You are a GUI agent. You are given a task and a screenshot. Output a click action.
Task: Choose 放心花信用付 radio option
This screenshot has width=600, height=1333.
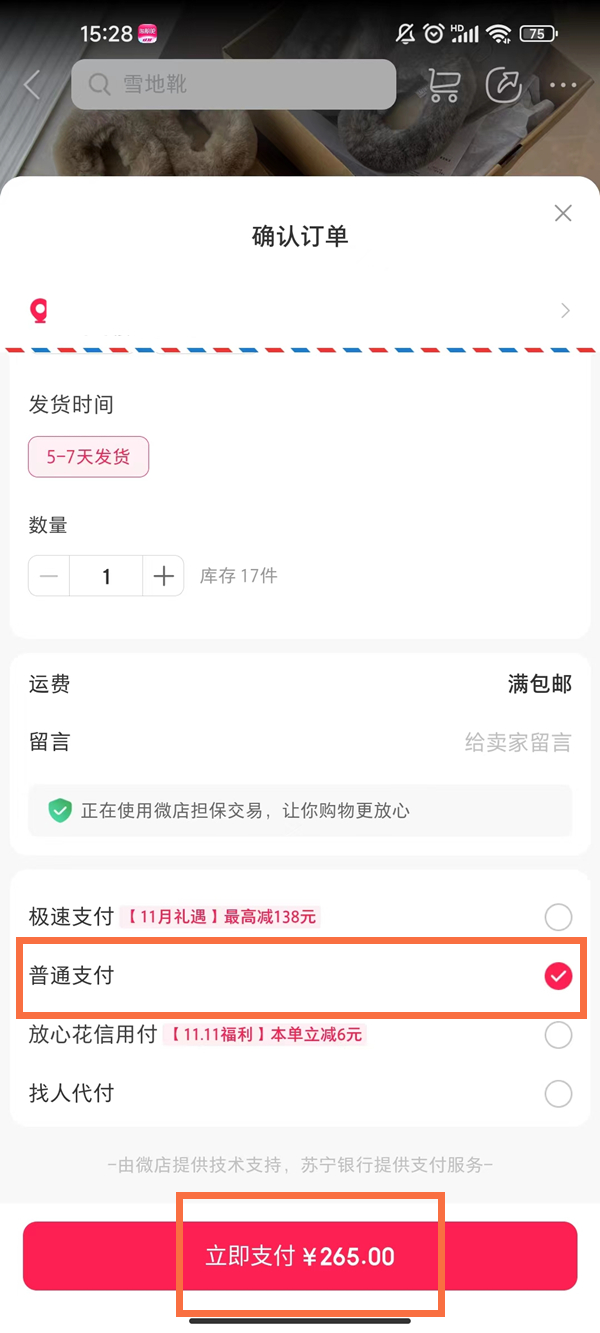(558, 1035)
